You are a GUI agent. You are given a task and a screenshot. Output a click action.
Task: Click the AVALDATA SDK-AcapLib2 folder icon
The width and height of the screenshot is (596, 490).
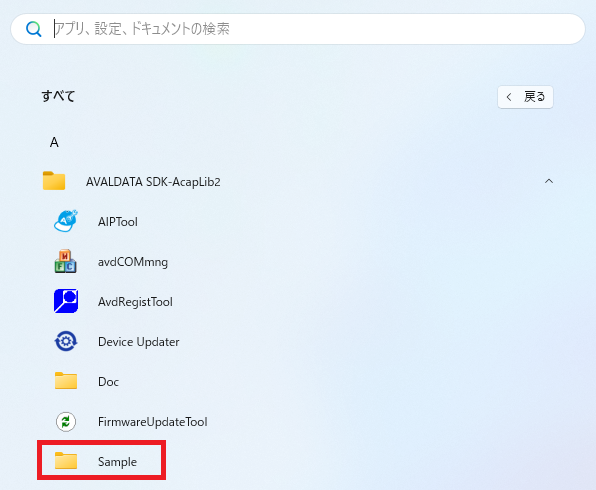pos(54,181)
